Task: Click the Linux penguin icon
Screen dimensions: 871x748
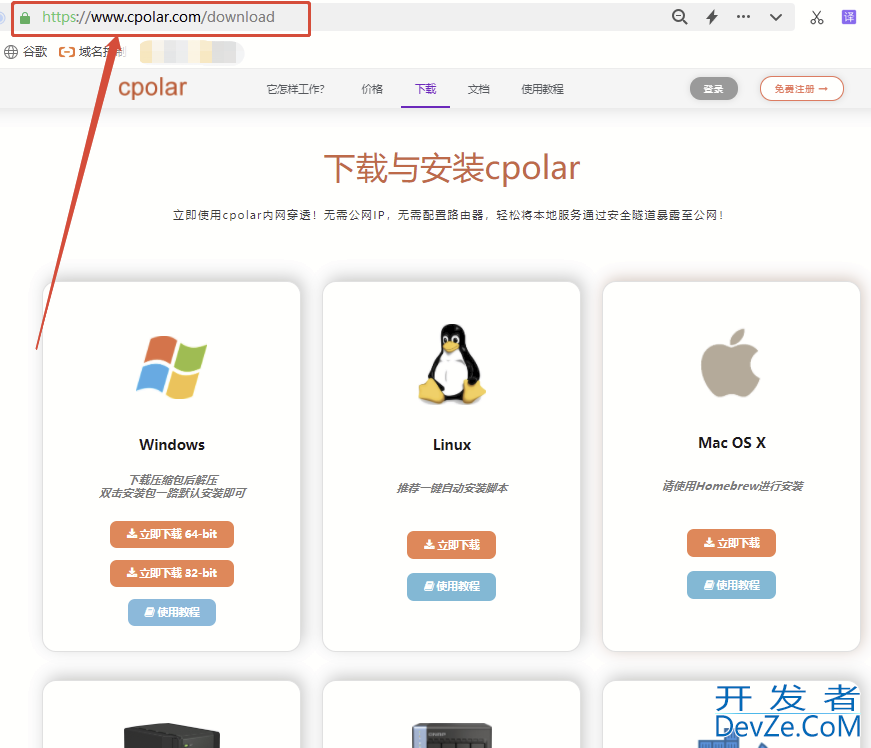Action: (452, 364)
